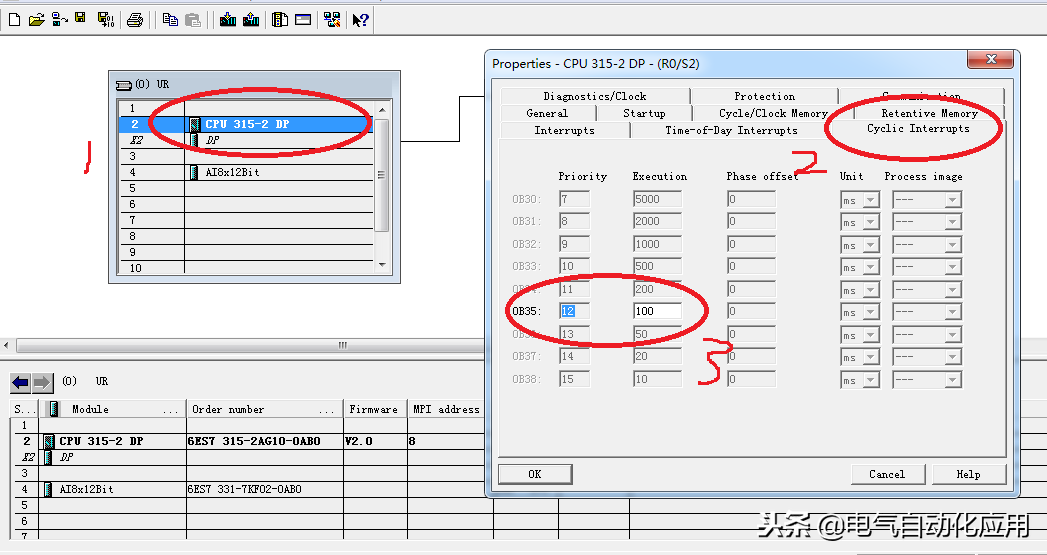Click the Open Online station icon
Viewport: 1047px width, 555px height.
(x=59, y=20)
